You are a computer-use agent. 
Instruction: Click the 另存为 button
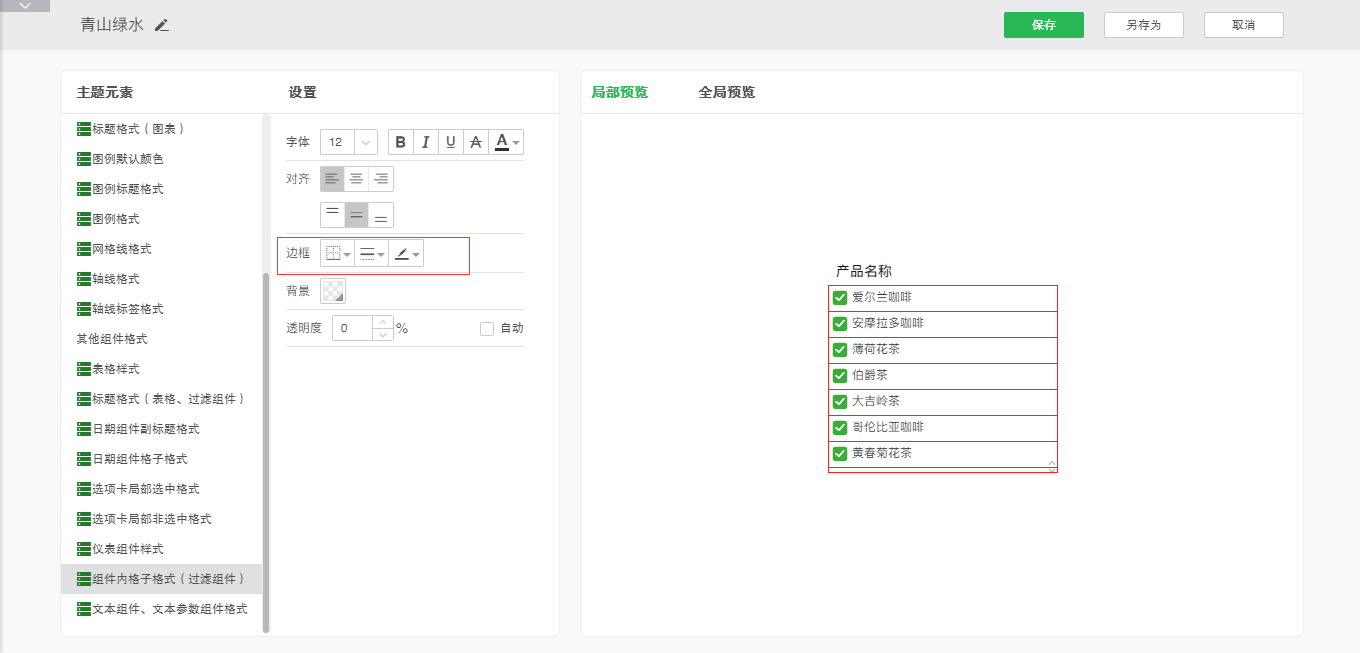pyautogui.click(x=1143, y=25)
